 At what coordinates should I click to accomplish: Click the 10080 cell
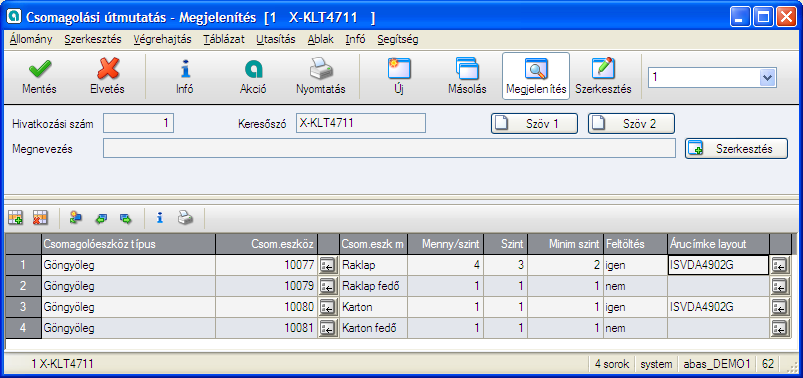(x=266, y=307)
